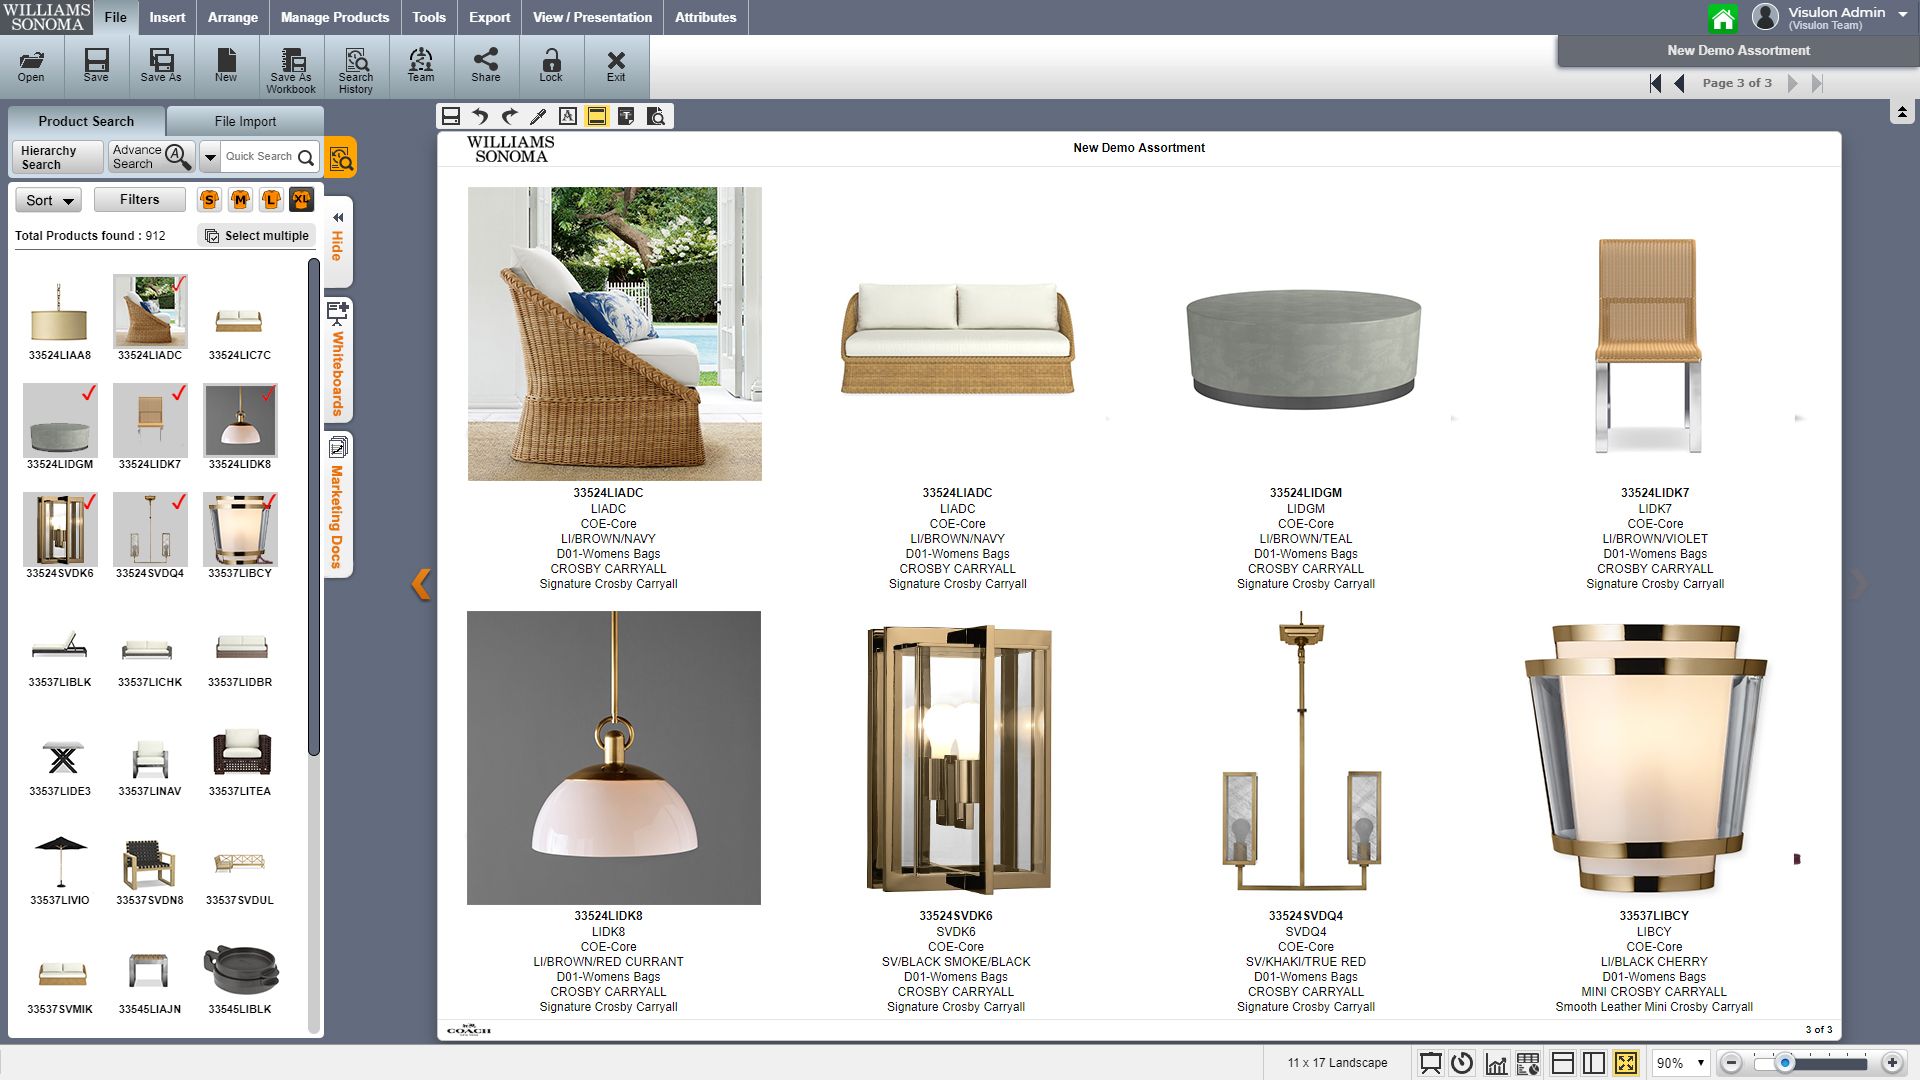1920x1080 pixels.
Task: Toggle the fit-to-screen button in the status bar
Action: pyautogui.click(x=1626, y=1063)
